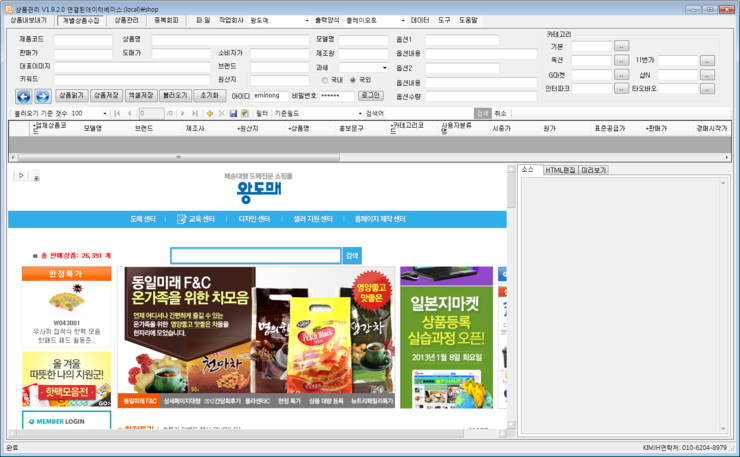740x457 pixels.
Task: Switch to the 중복회피 tab
Action: tap(166, 20)
